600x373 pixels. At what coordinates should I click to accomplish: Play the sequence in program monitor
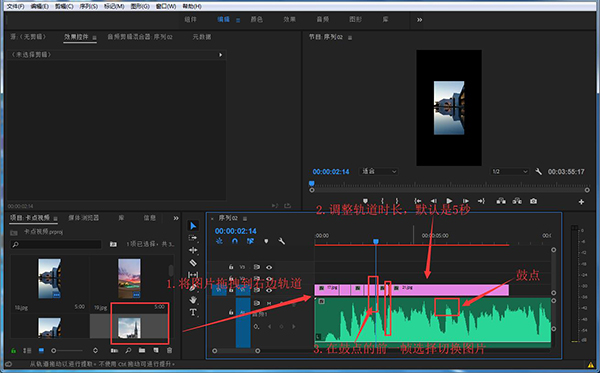(x=449, y=201)
